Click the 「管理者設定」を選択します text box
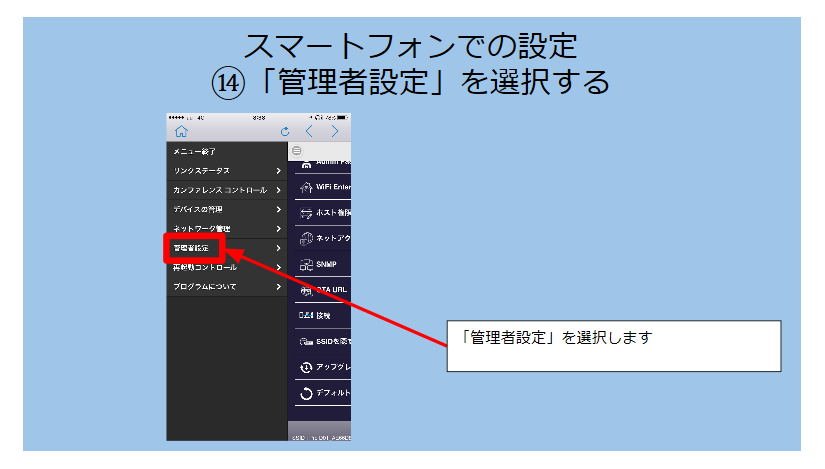Image resolution: width=825 pixels, height=469 pixels. 612,346
